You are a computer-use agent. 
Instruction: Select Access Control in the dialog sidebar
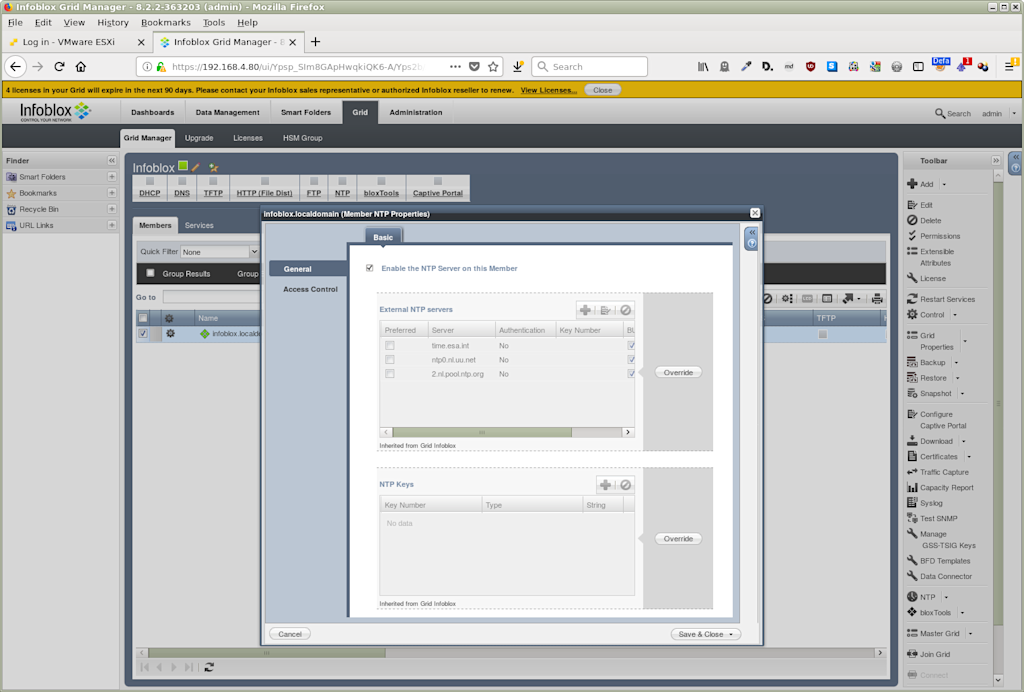pyautogui.click(x=310, y=289)
